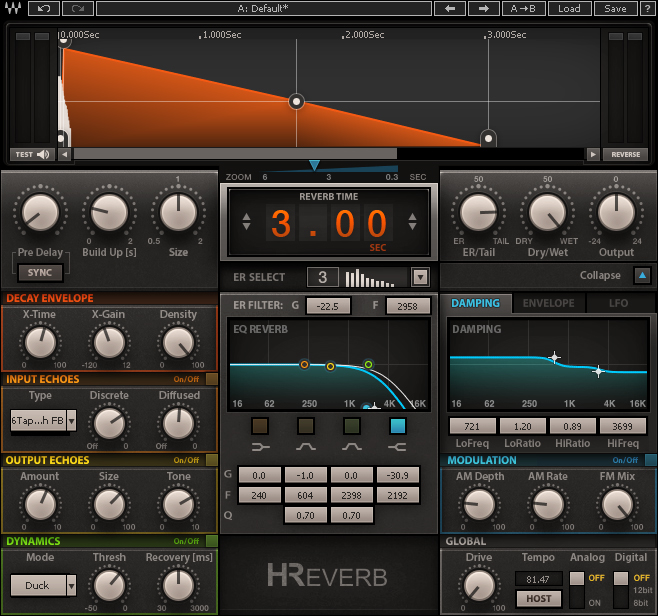Click right reverb time stepper arrows
The height and width of the screenshot is (616, 658).
[x=413, y=221]
